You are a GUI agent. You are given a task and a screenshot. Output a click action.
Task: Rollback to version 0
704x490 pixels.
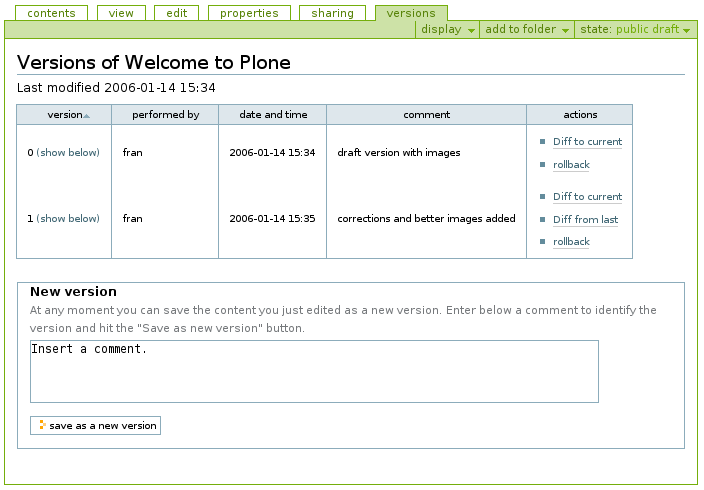pyautogui.click(x=571, y=165)
